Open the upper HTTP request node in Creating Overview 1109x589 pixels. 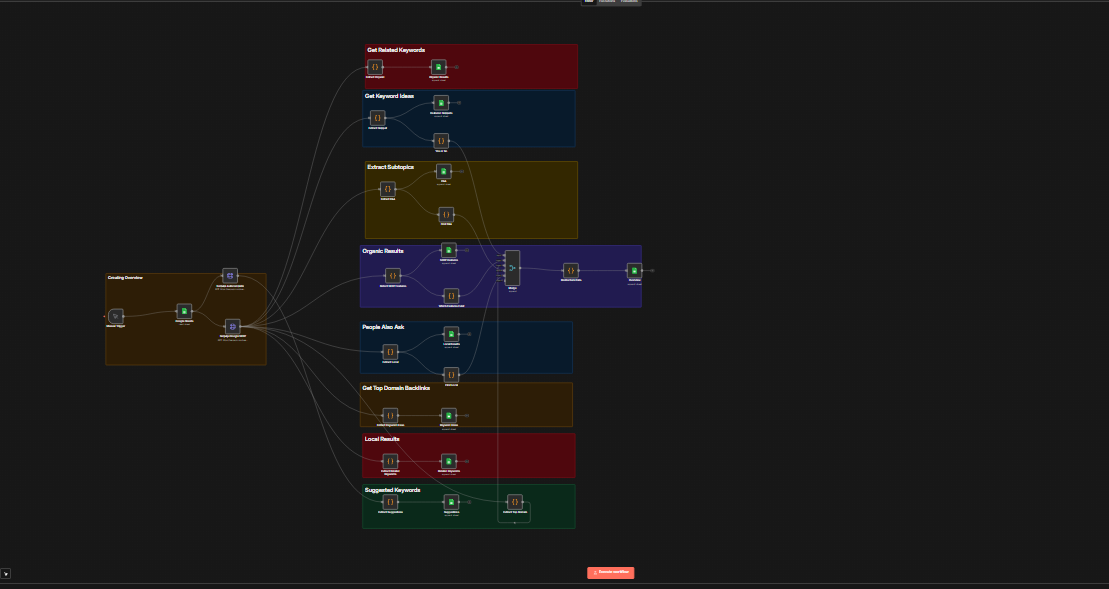[x=230, y=276]
